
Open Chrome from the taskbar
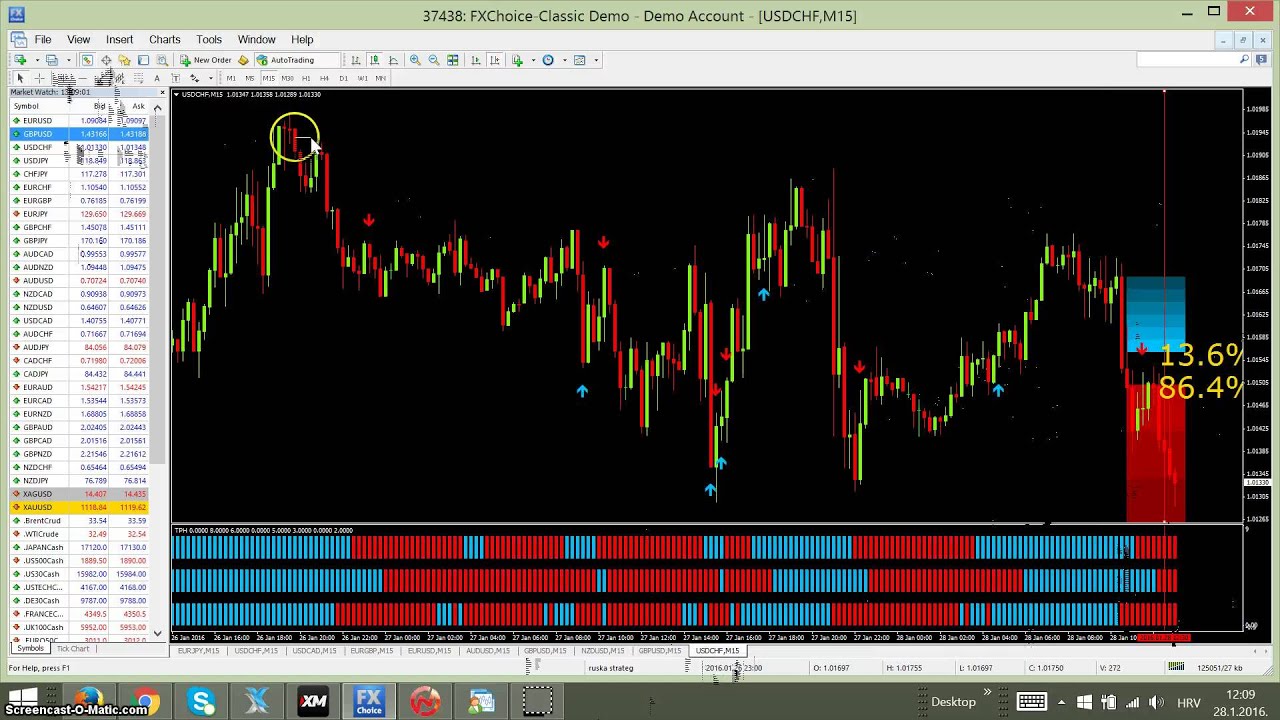(x=146, y=701)
